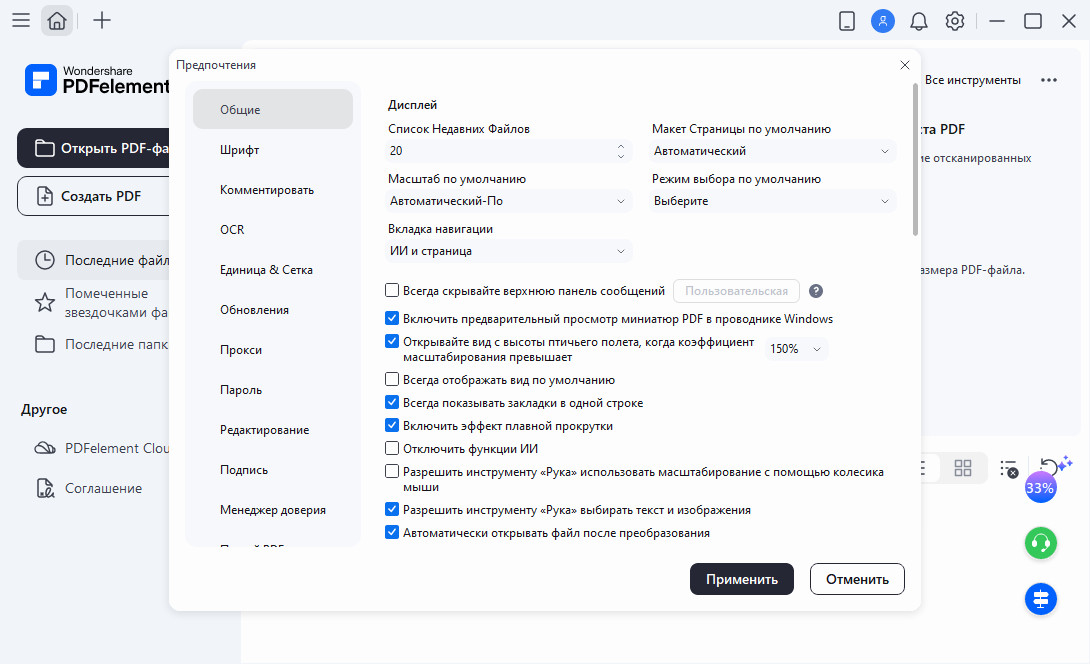Open the hamburger menu icon
The width and height of the screenshot is (1090, 664).
(20, 21)
